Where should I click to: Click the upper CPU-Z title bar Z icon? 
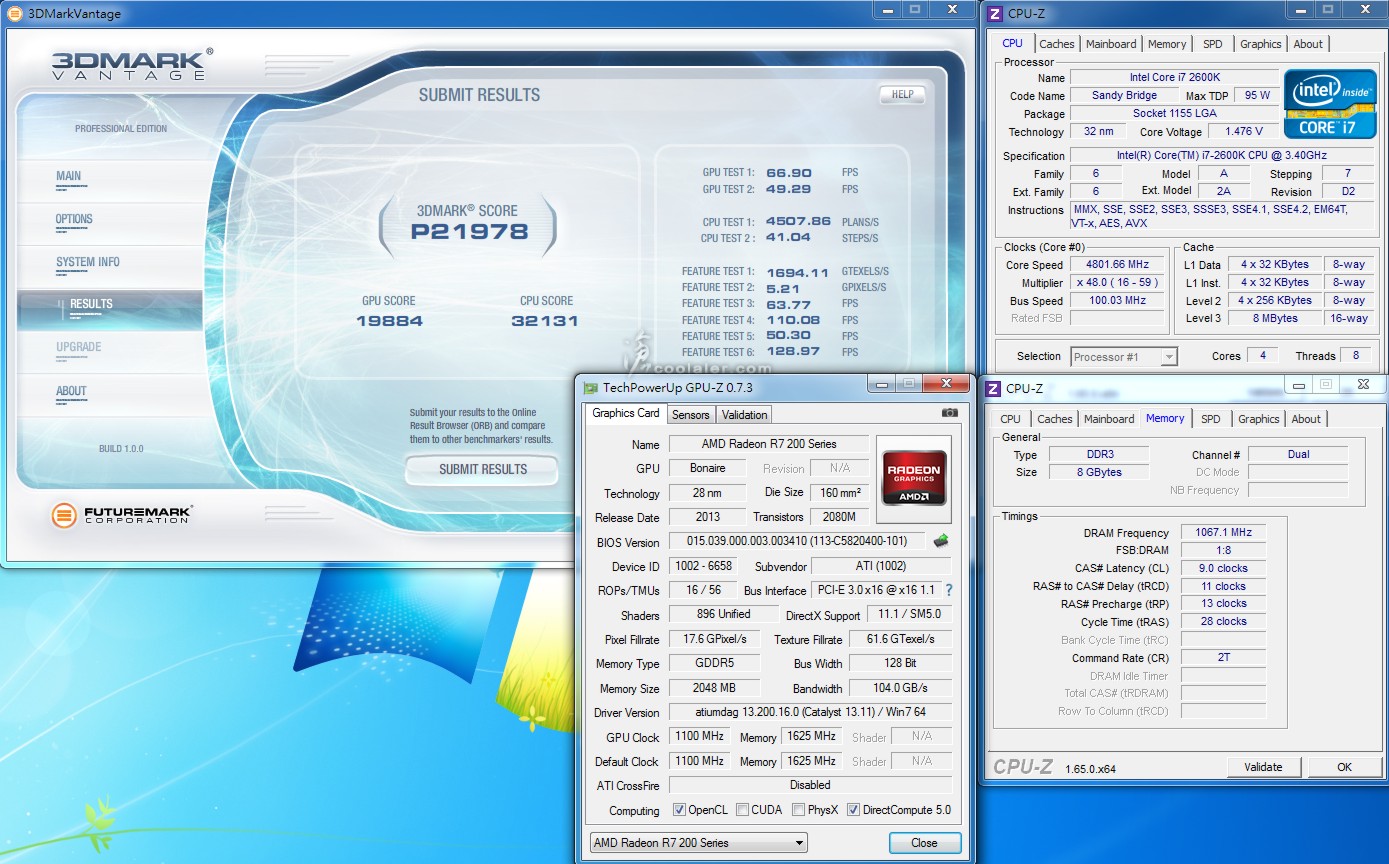tap(994, 13)
